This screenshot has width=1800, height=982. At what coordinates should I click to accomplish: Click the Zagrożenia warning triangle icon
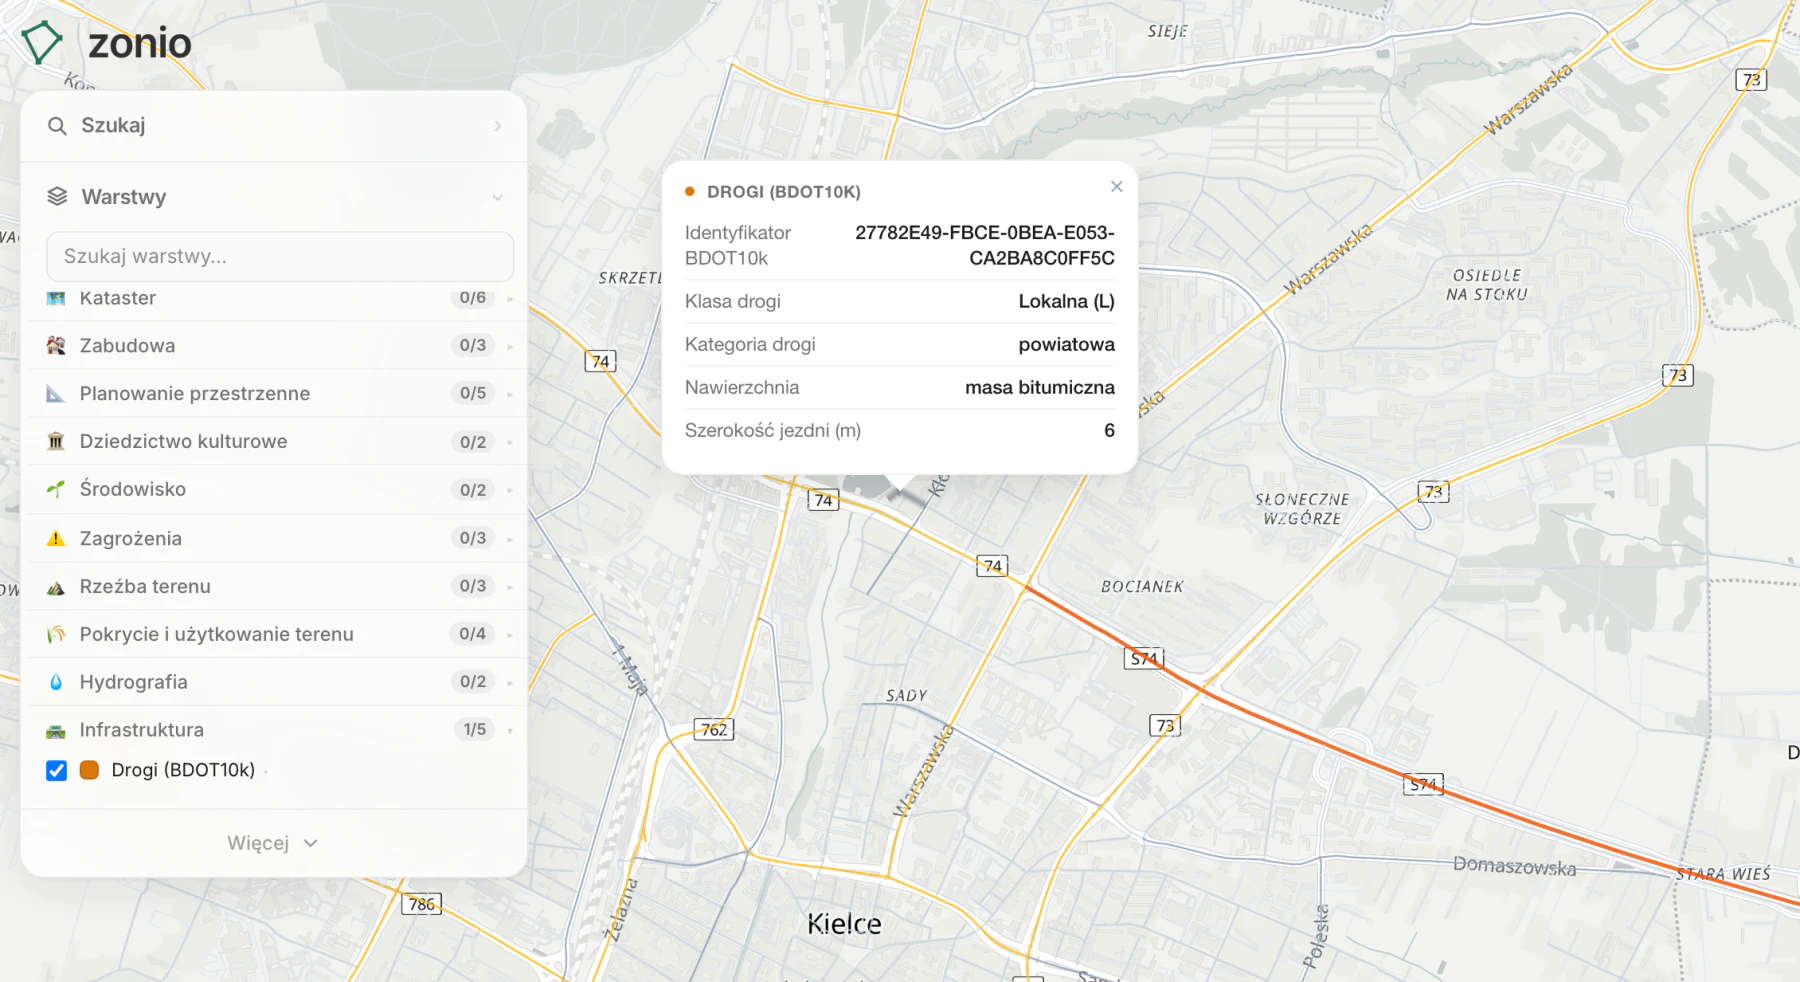pyautogui.click(x=56, y=539)
